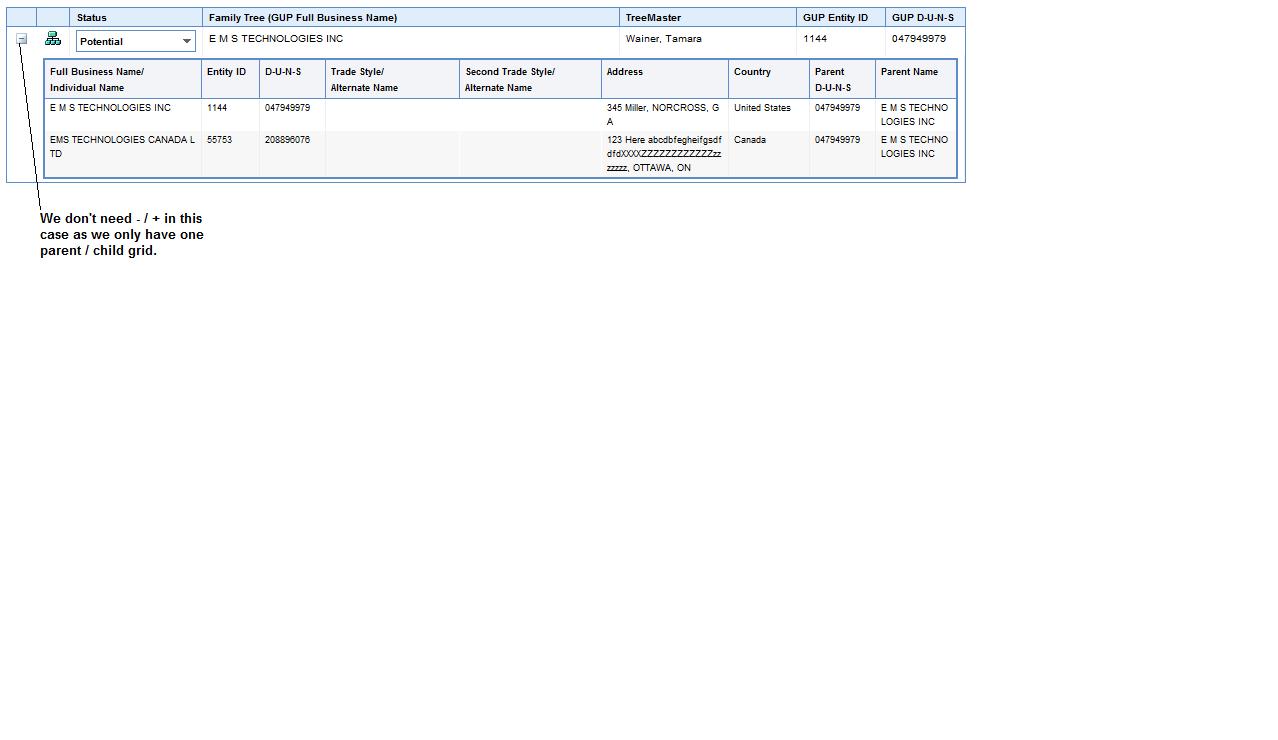Select the E M S TECHNOLOGIES INC parent row name
Image resolution: width=1278 pixels, height=740 pixels.
(276, 39)
